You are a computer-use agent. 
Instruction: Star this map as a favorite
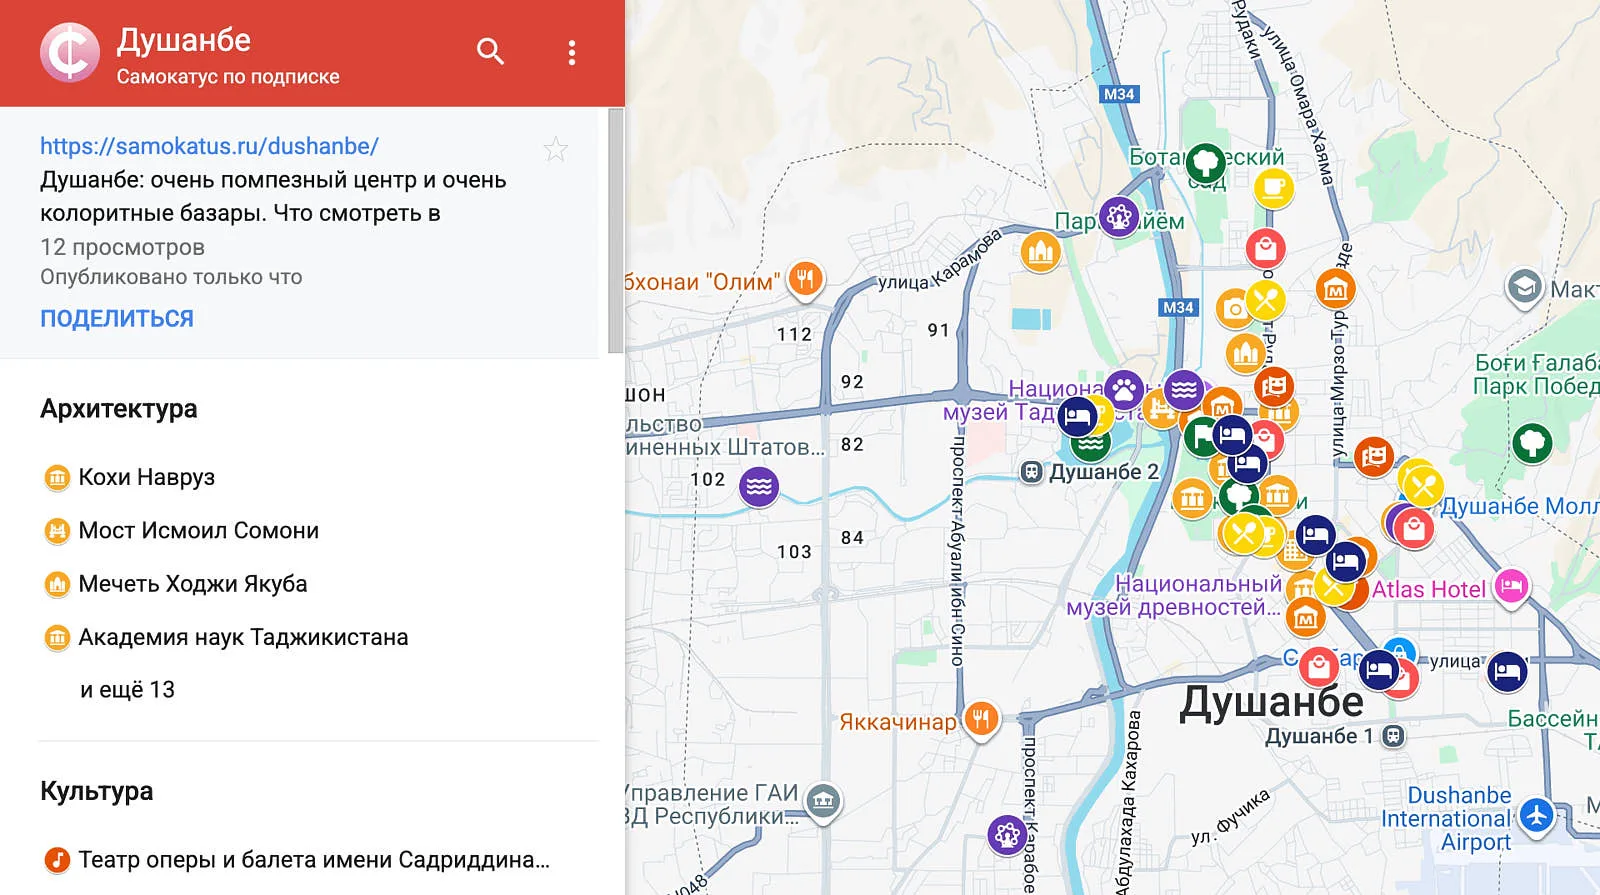555,150
